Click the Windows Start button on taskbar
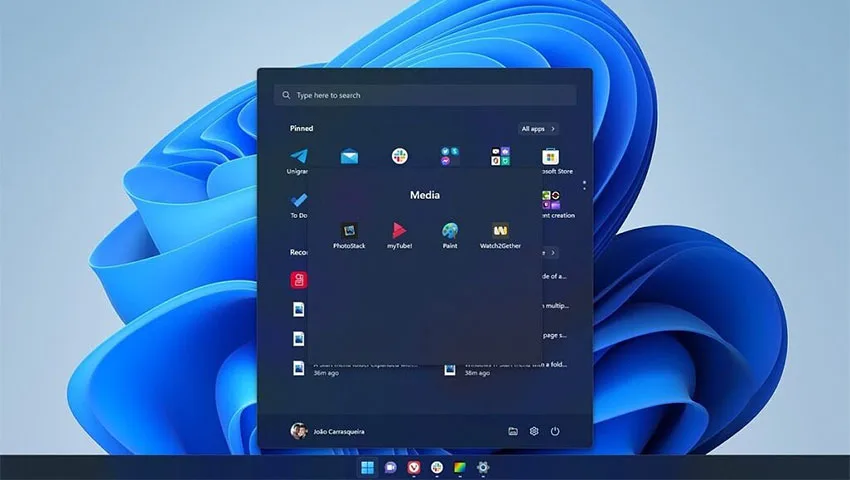This screenshot has height=480, width=850. [x=367, y=467]
